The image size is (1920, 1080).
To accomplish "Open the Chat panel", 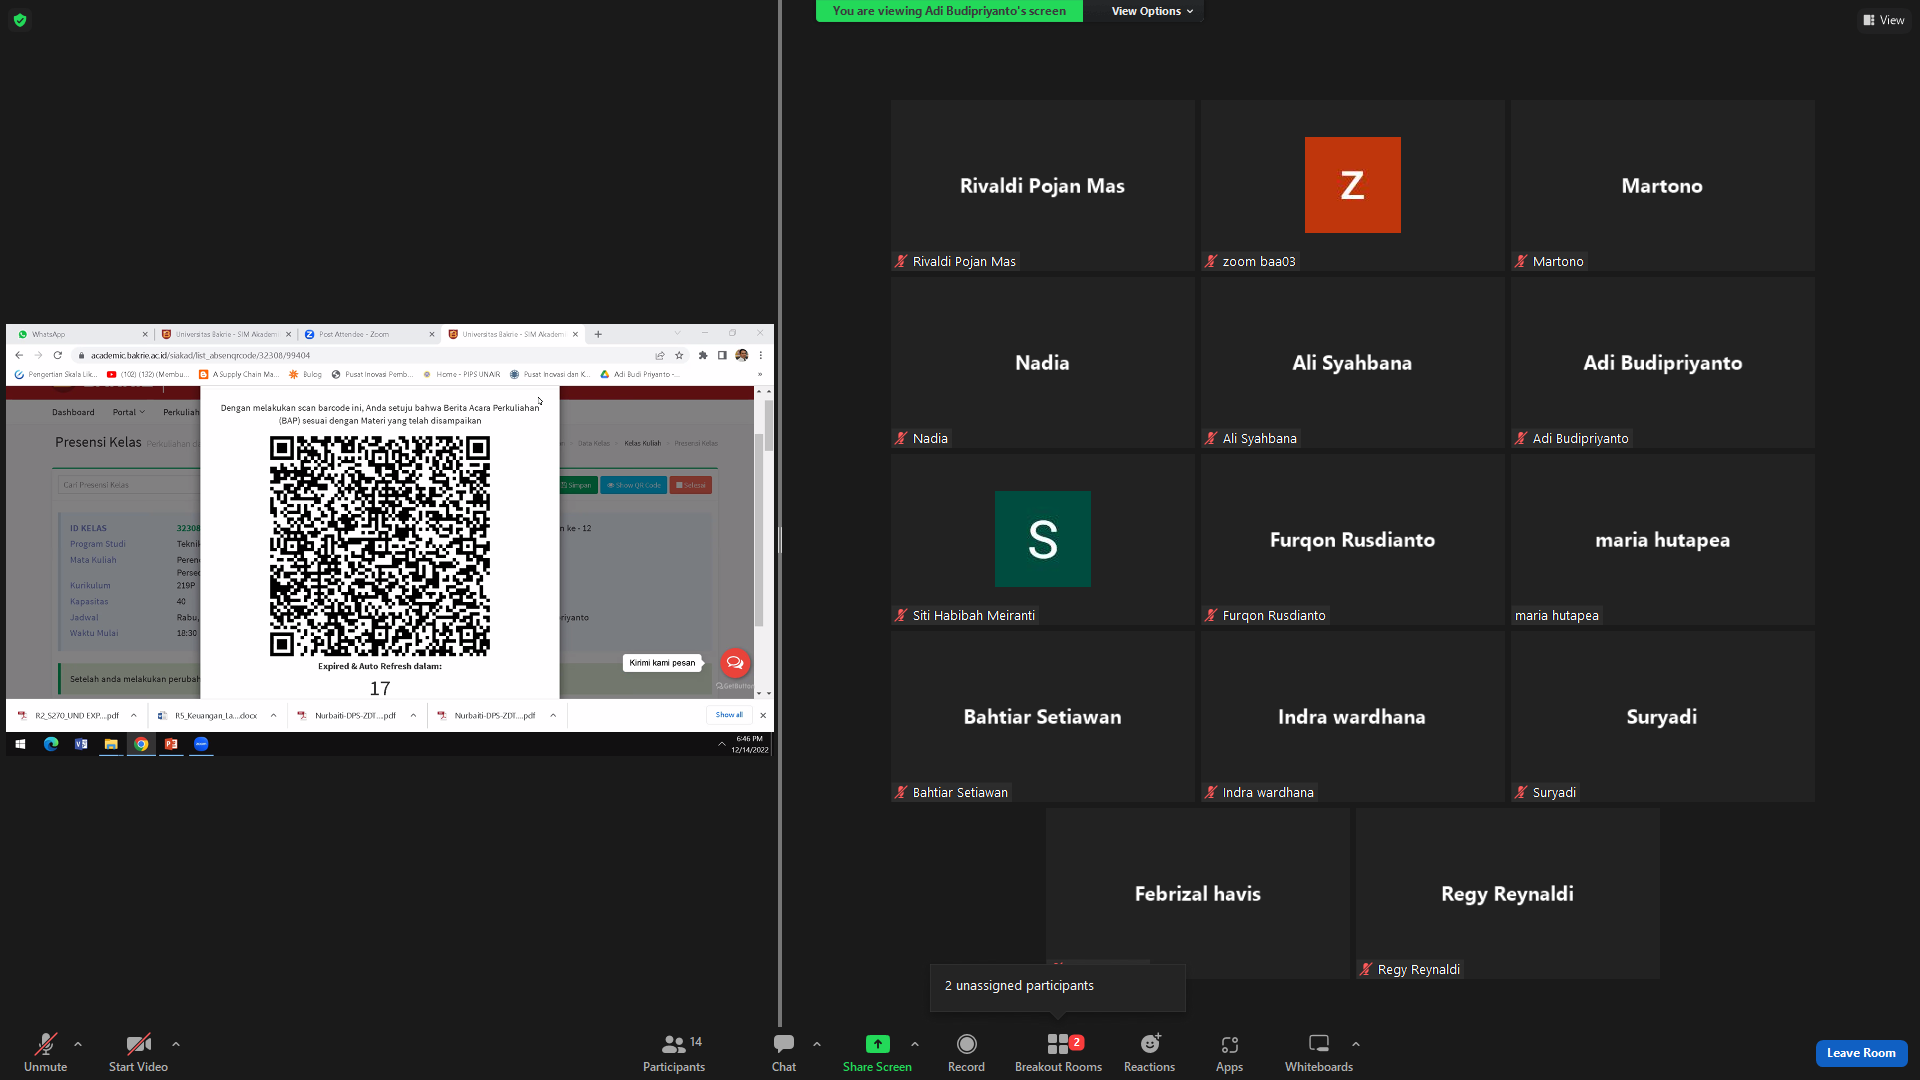I will [x=784, y=1052].
